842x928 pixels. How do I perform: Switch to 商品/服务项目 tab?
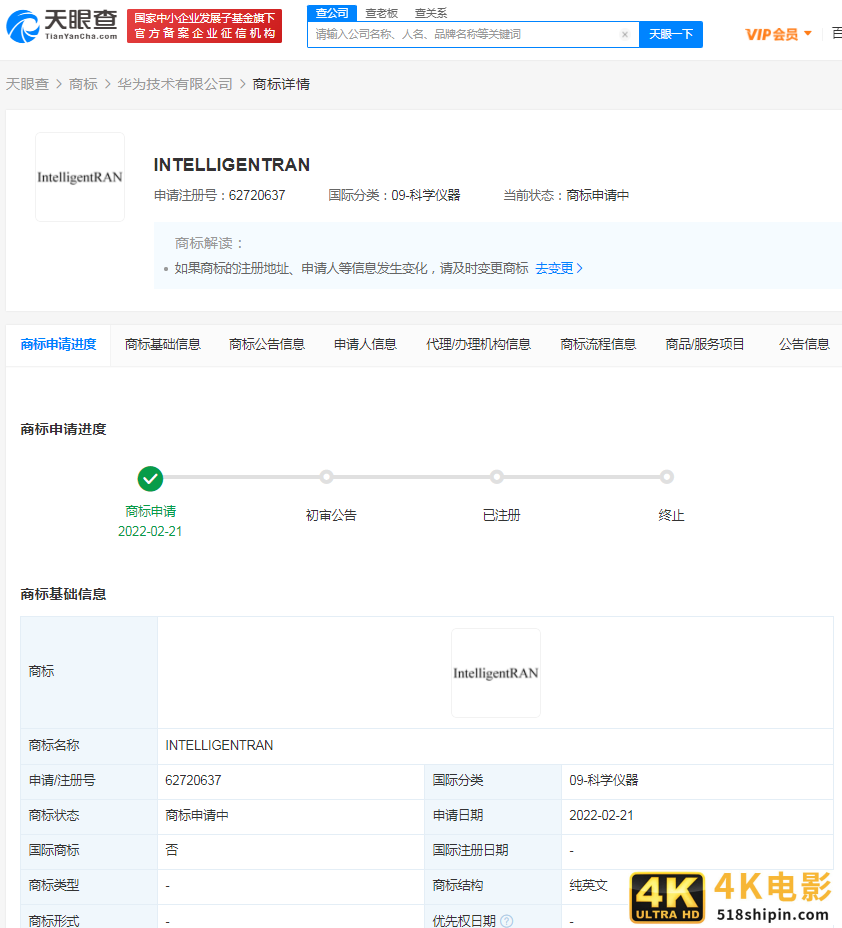[x=705, y=344]
